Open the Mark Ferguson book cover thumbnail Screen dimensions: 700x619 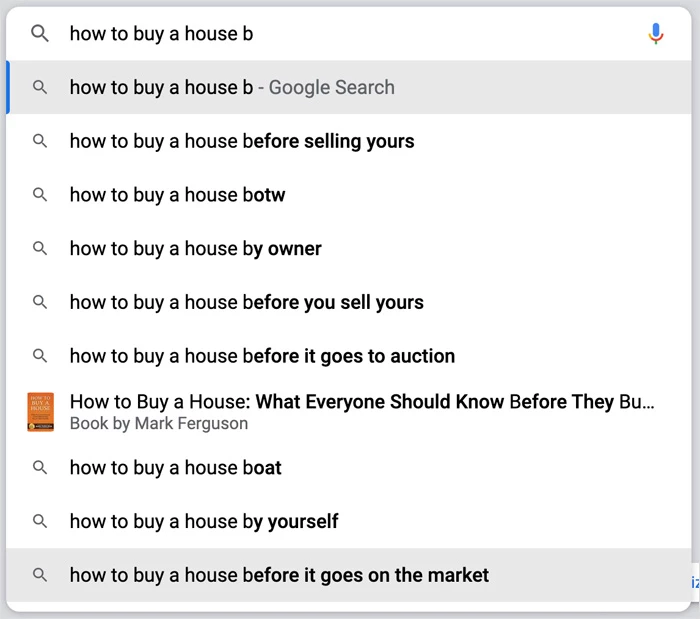(x=41, y=411)
